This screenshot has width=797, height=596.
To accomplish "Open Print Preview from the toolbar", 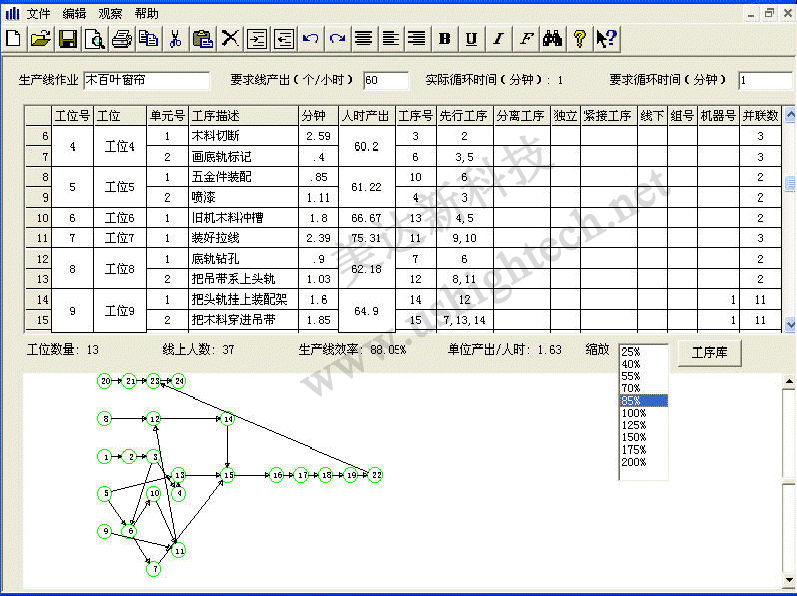I will pyautogui.click(x=95, y=39).
